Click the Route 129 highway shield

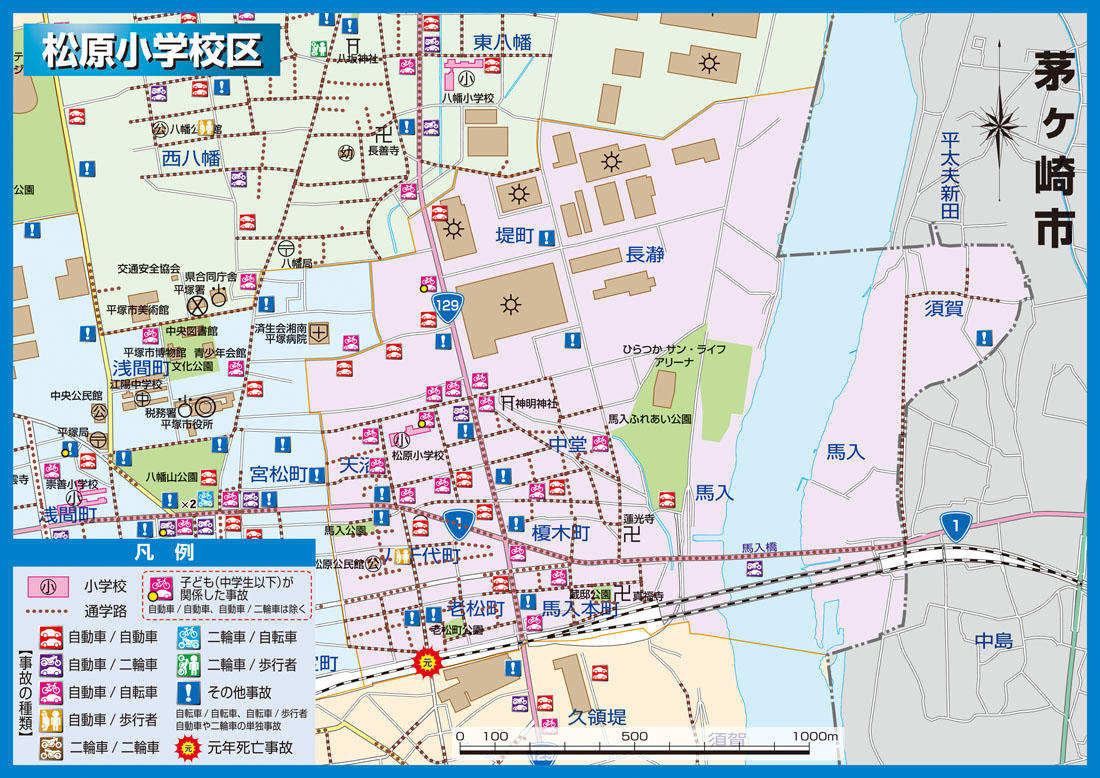pyautogui.click(x=445, y=305)
